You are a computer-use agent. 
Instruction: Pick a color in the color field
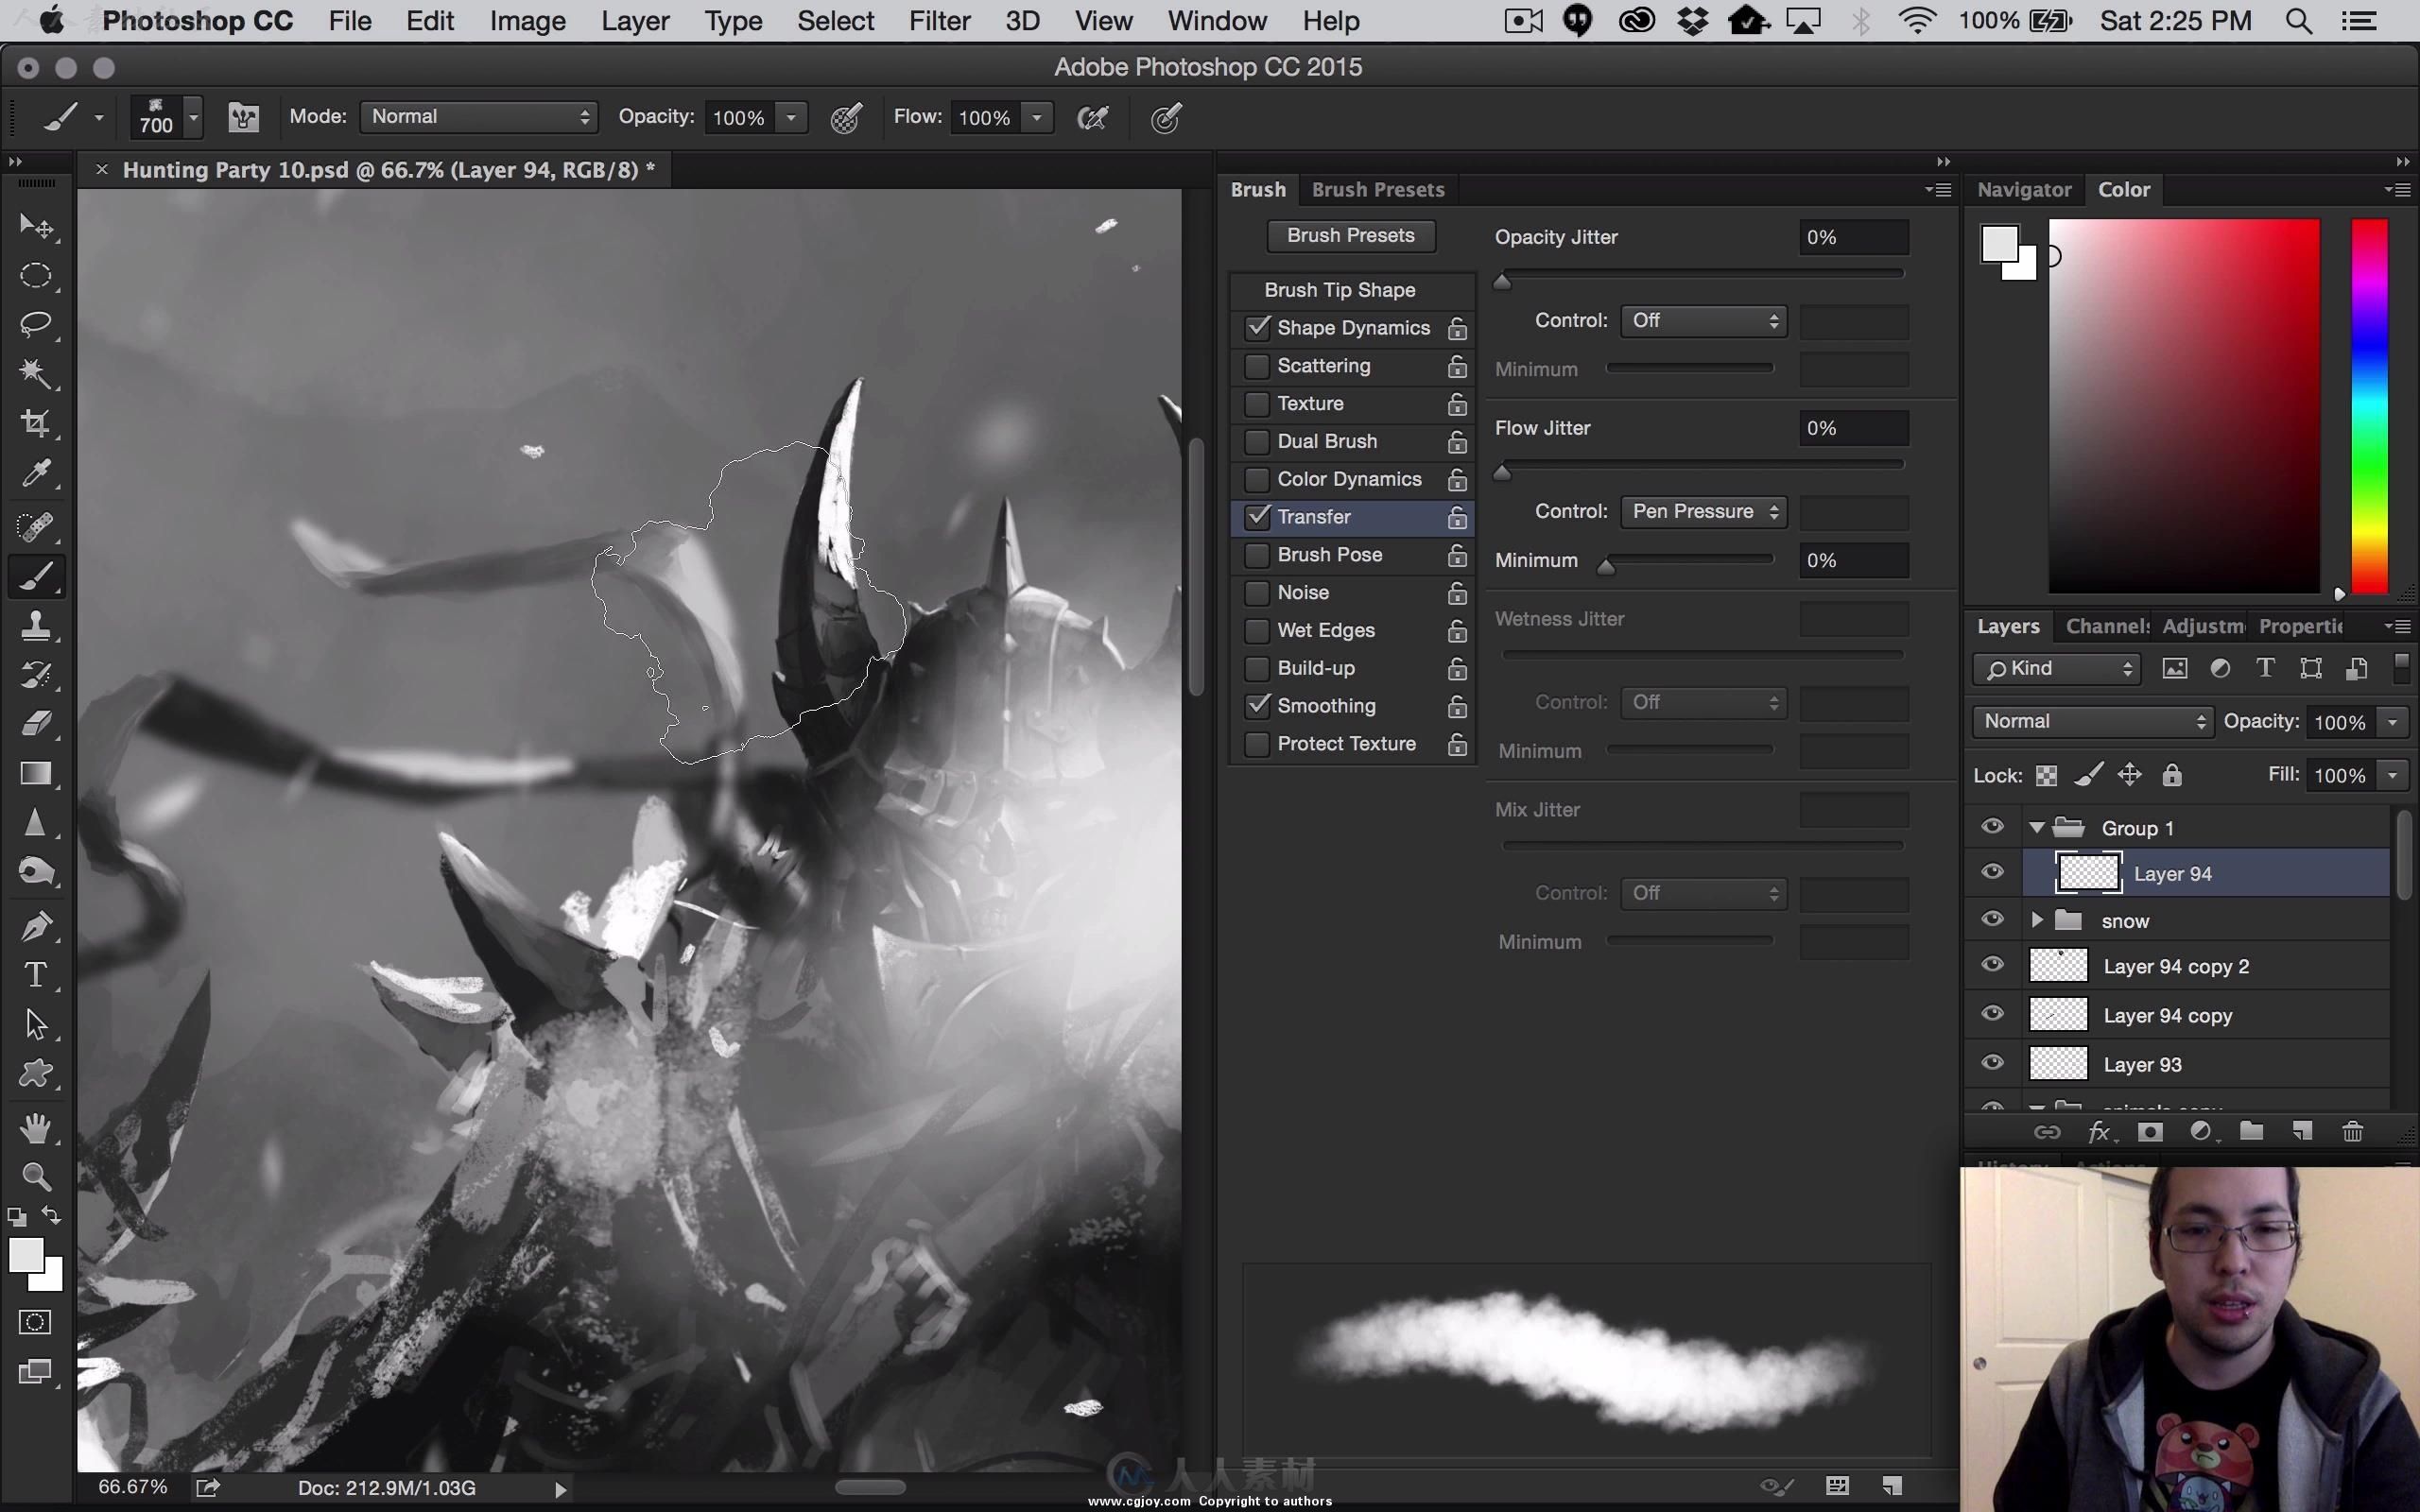click(2184, 406)
